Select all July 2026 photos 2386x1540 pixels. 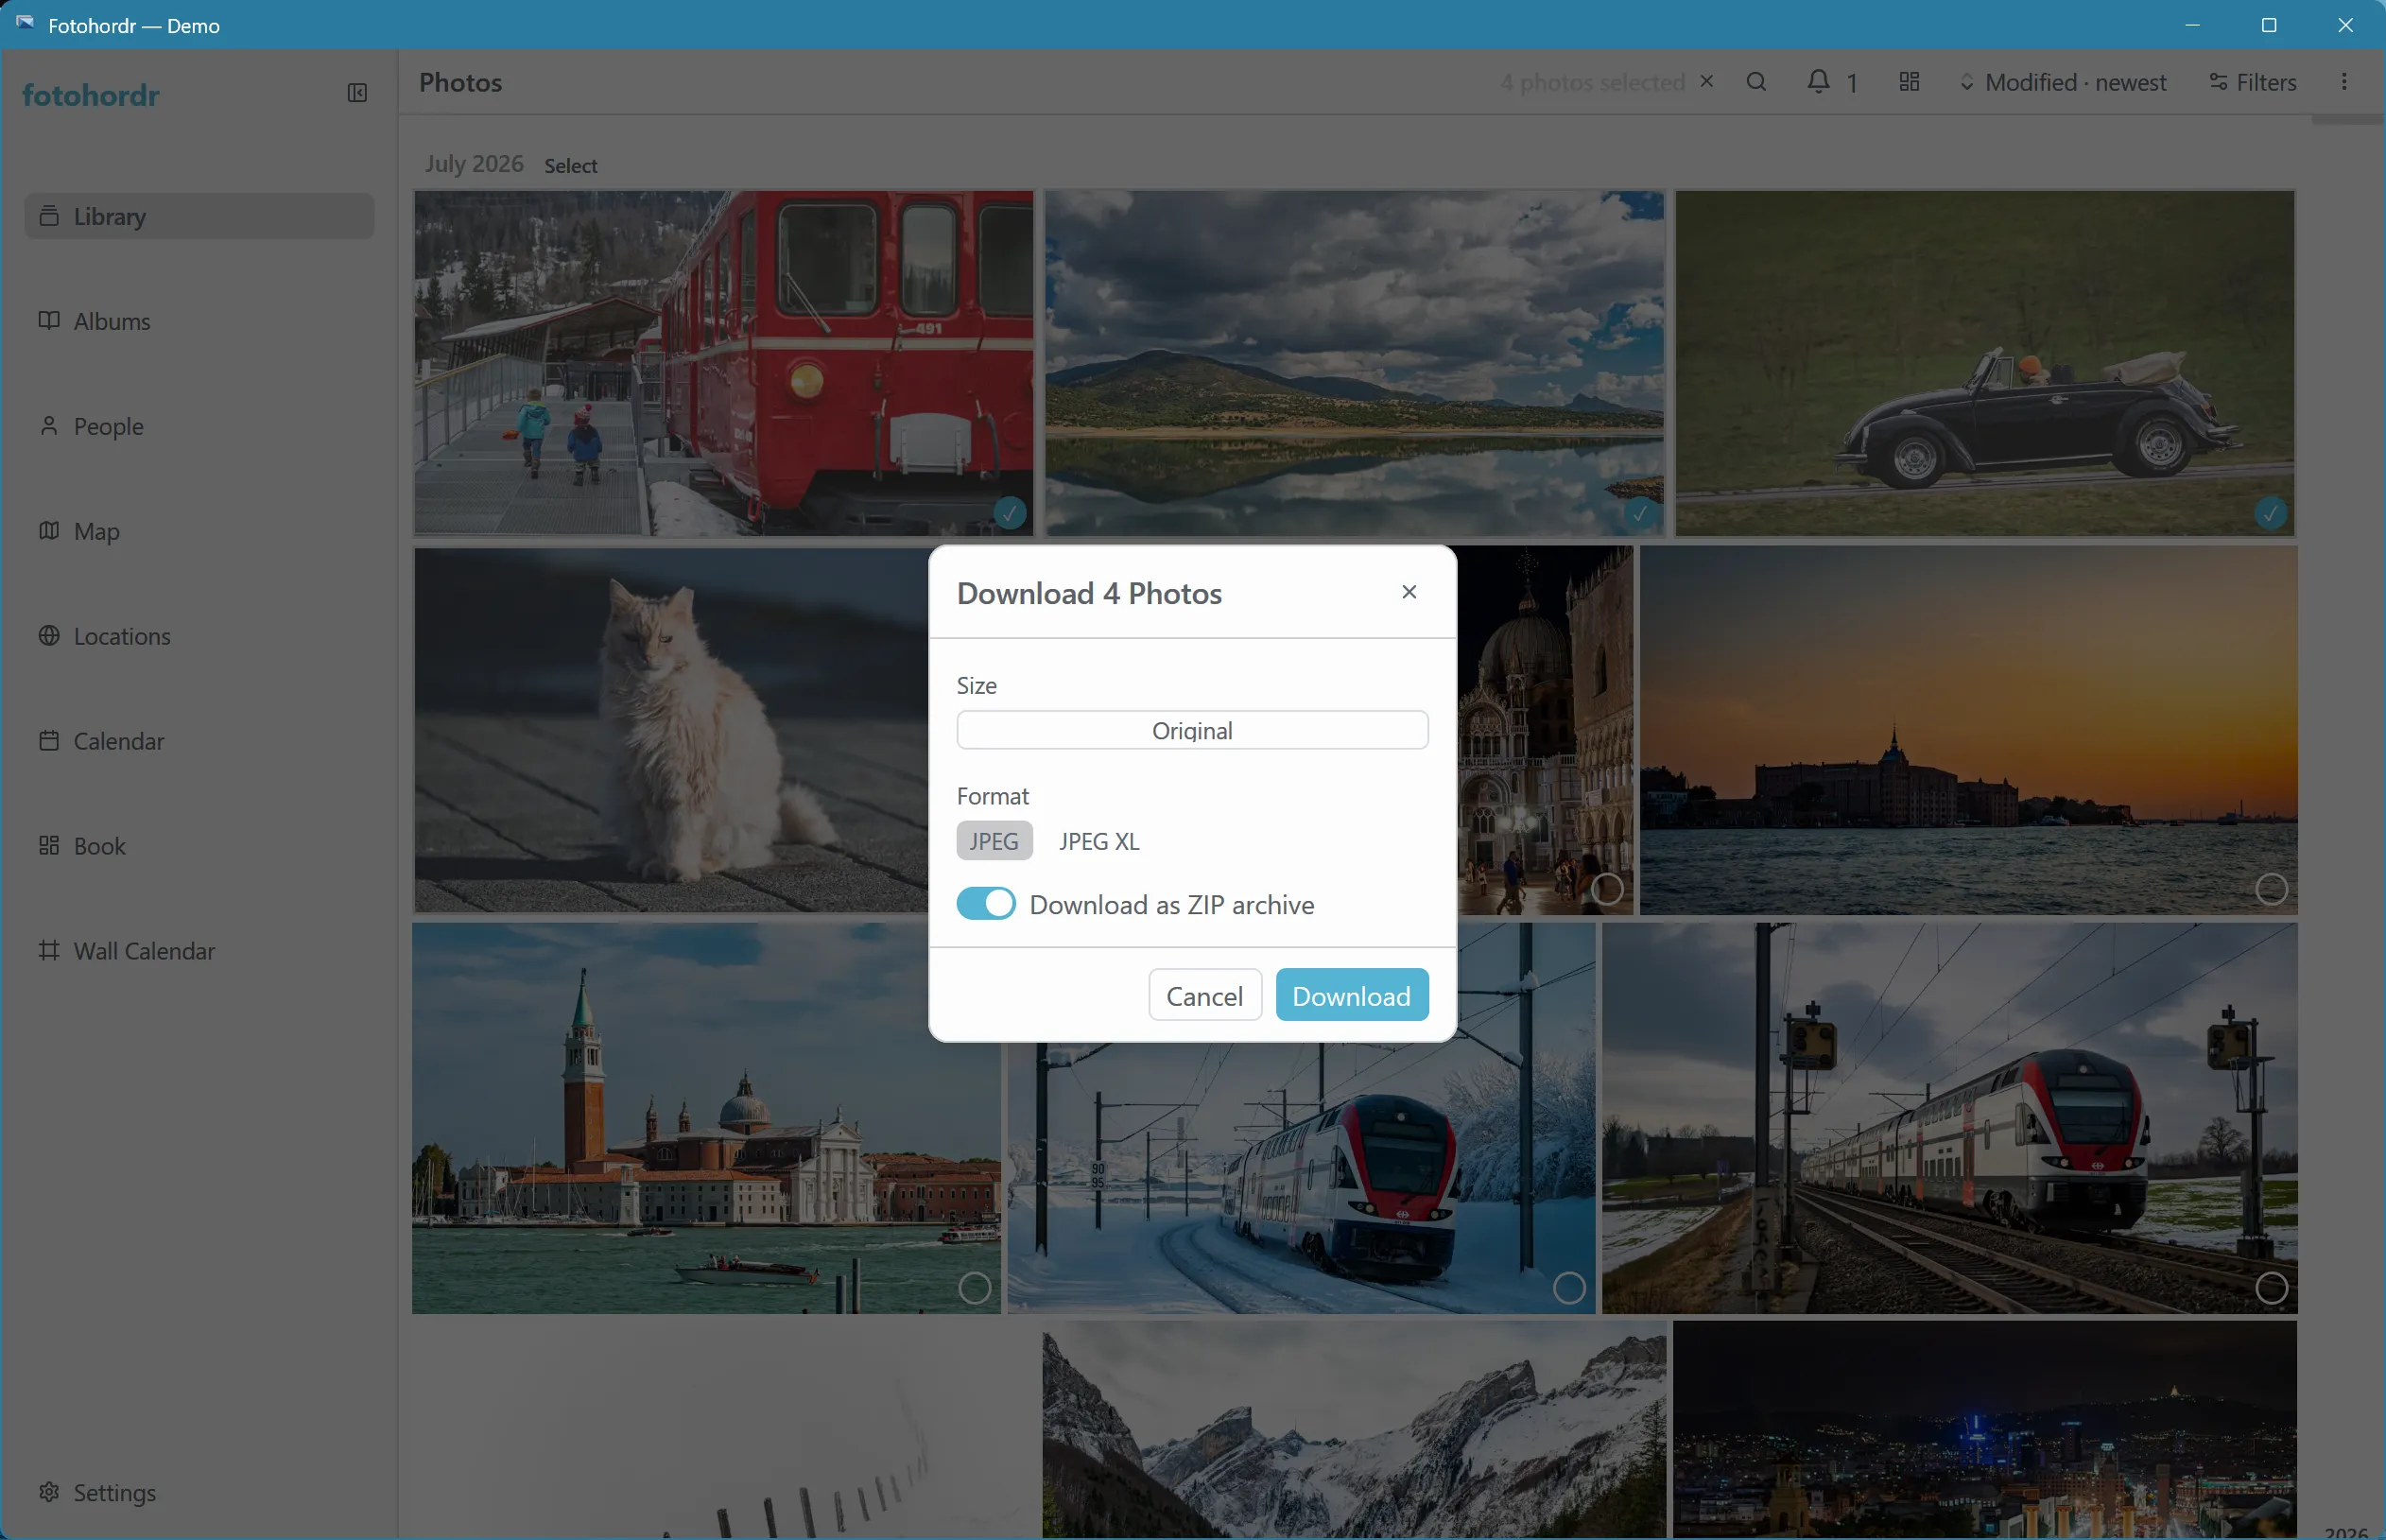coord(571,166)
